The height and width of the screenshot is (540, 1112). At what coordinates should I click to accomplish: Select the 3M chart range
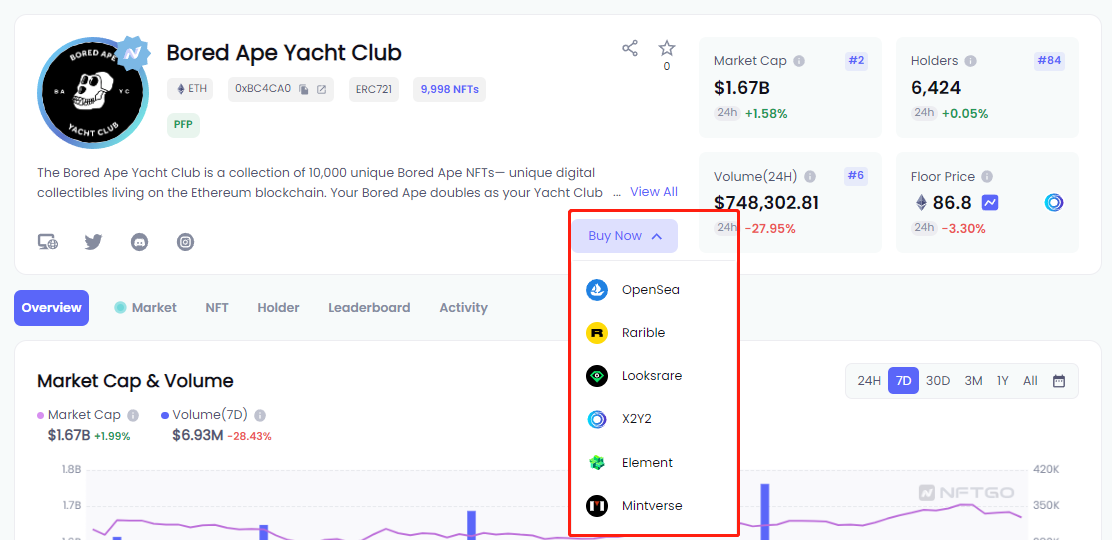(x=973, y=380)
